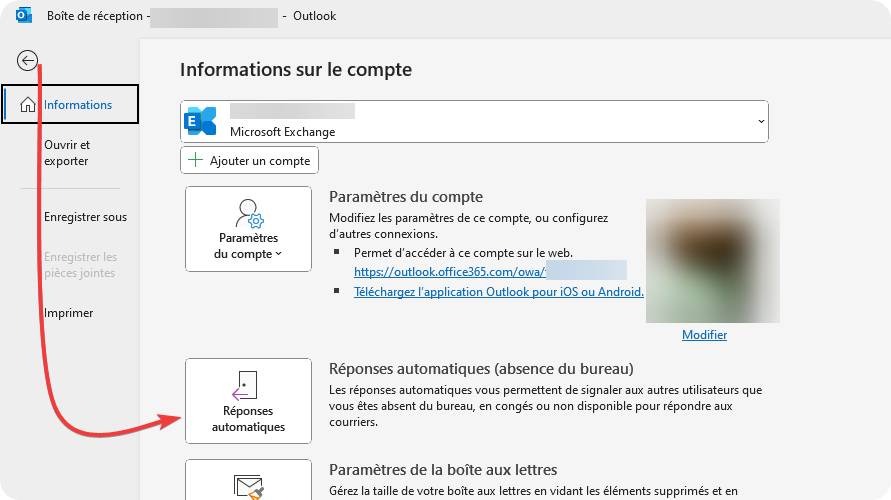The width and height of the screenshot is (891, 500).
Task: Click the blurred profile photo
Action: tap(713, 261)
